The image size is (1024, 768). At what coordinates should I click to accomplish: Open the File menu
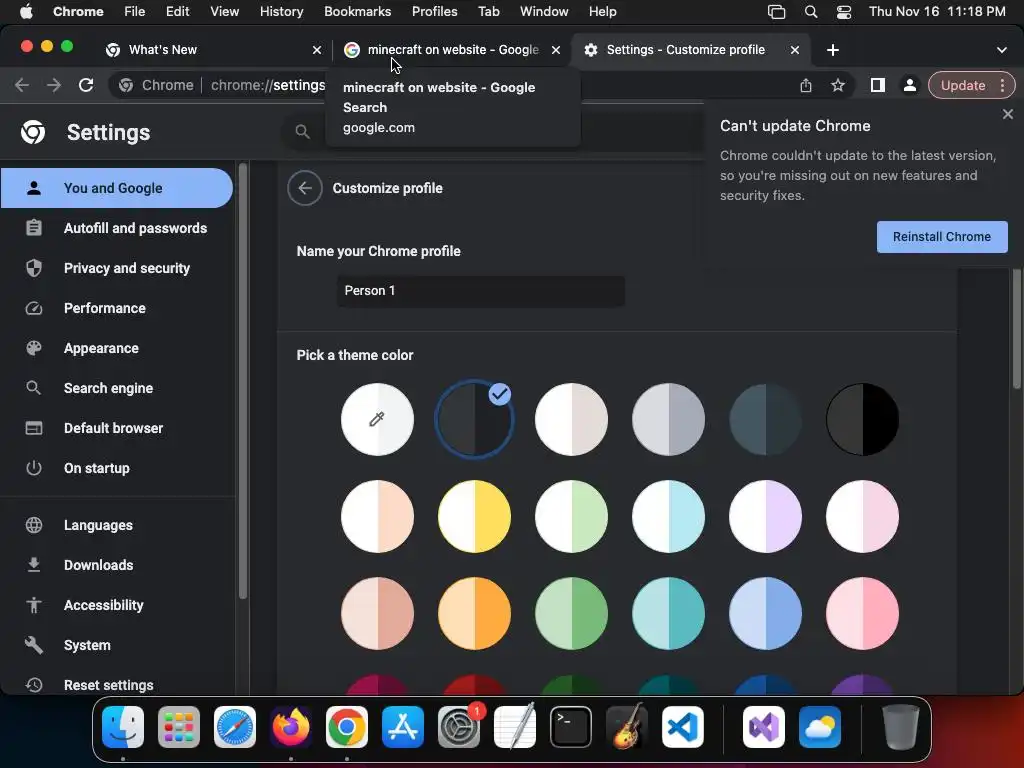[x=135, y=12]
